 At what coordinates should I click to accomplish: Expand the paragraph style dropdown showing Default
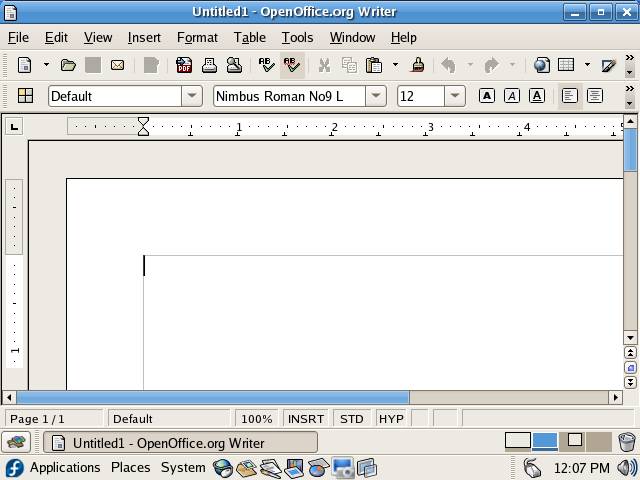point(191,96)
